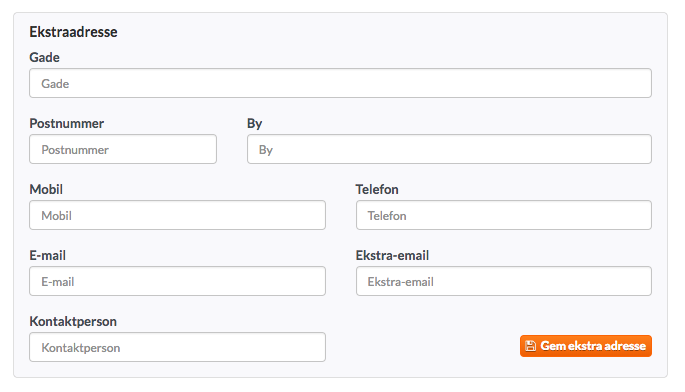Click the Ekstraadresse section heading
685x392 pixels.
click(x=73, y=32)
